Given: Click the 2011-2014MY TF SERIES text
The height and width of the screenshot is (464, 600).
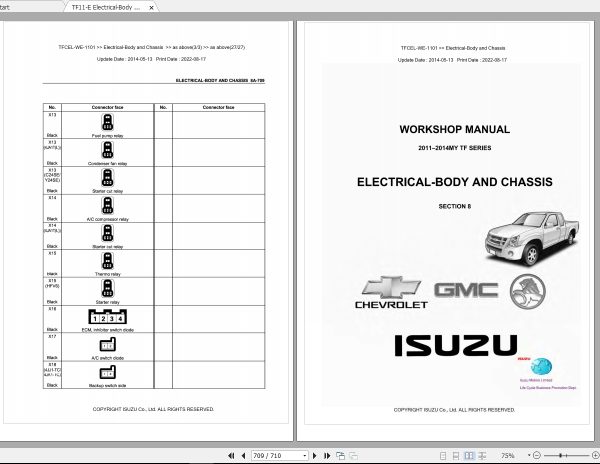Looking at the screenshot, I should tap(455, 148).
